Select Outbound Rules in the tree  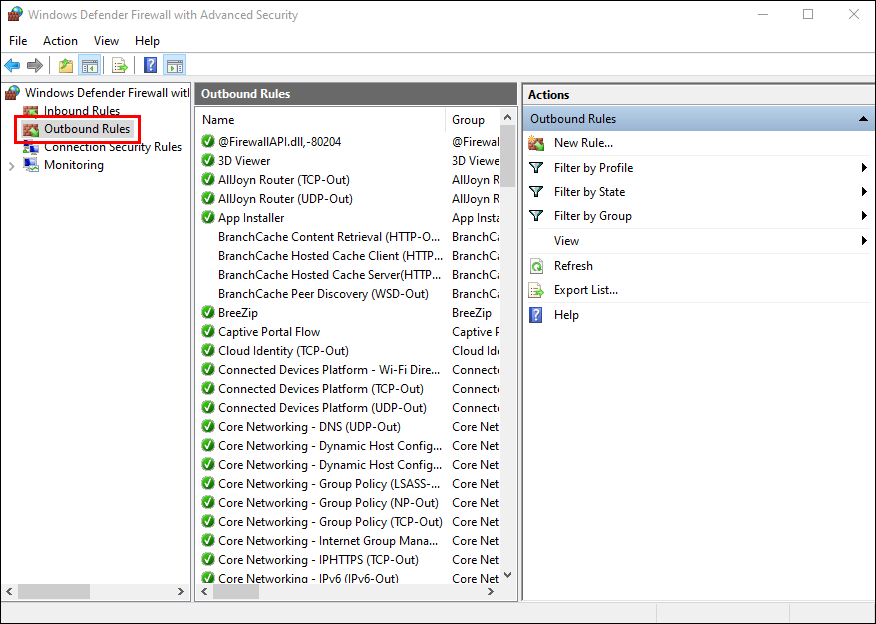pos(87,128)
